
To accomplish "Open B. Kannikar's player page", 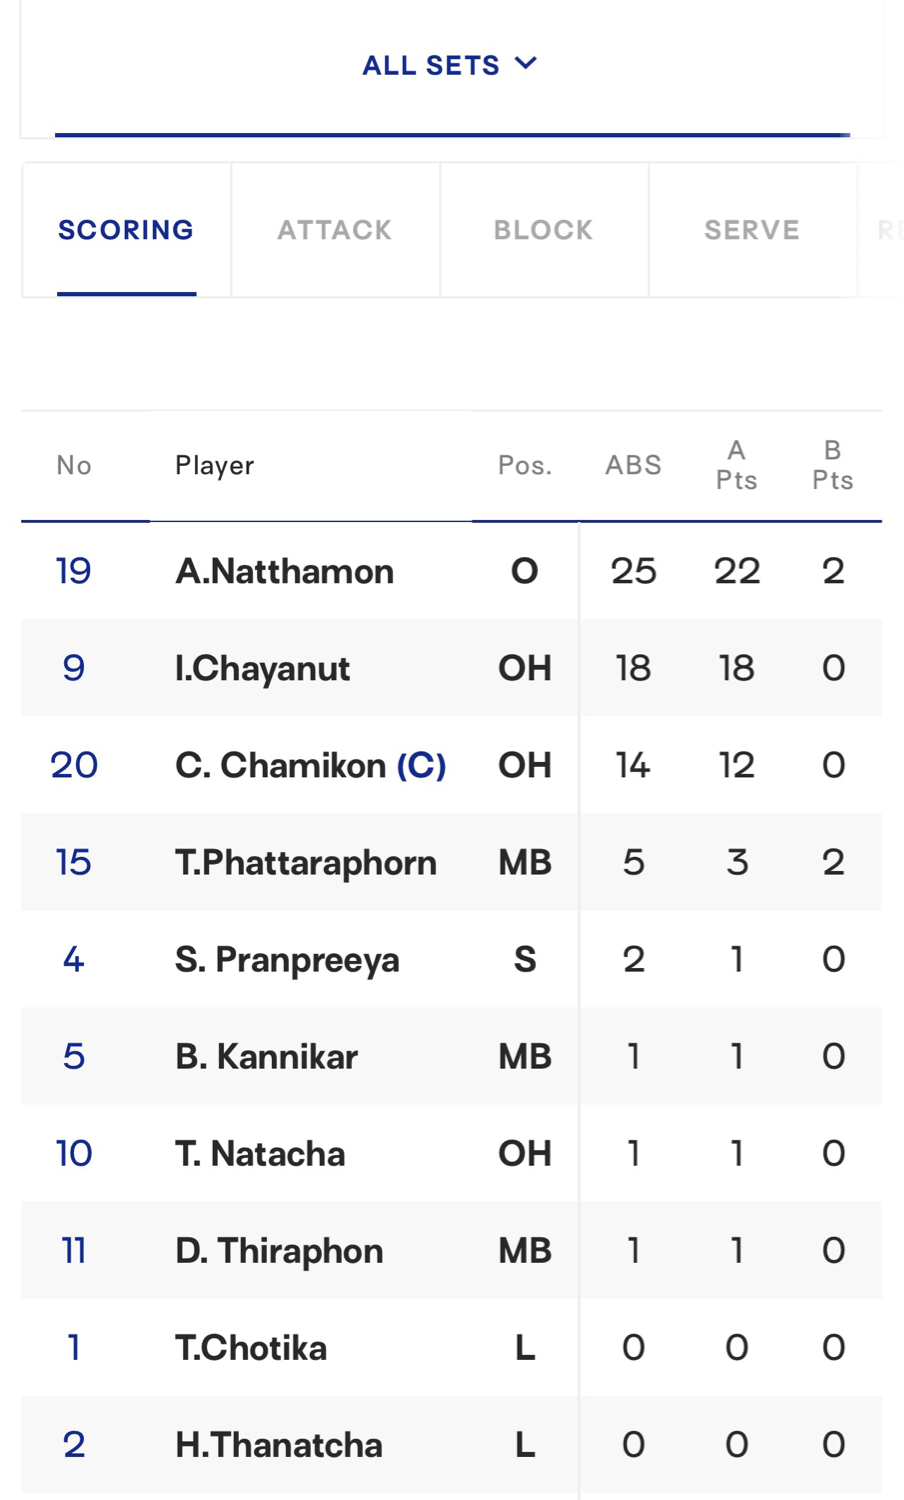I will [266, 1056].
